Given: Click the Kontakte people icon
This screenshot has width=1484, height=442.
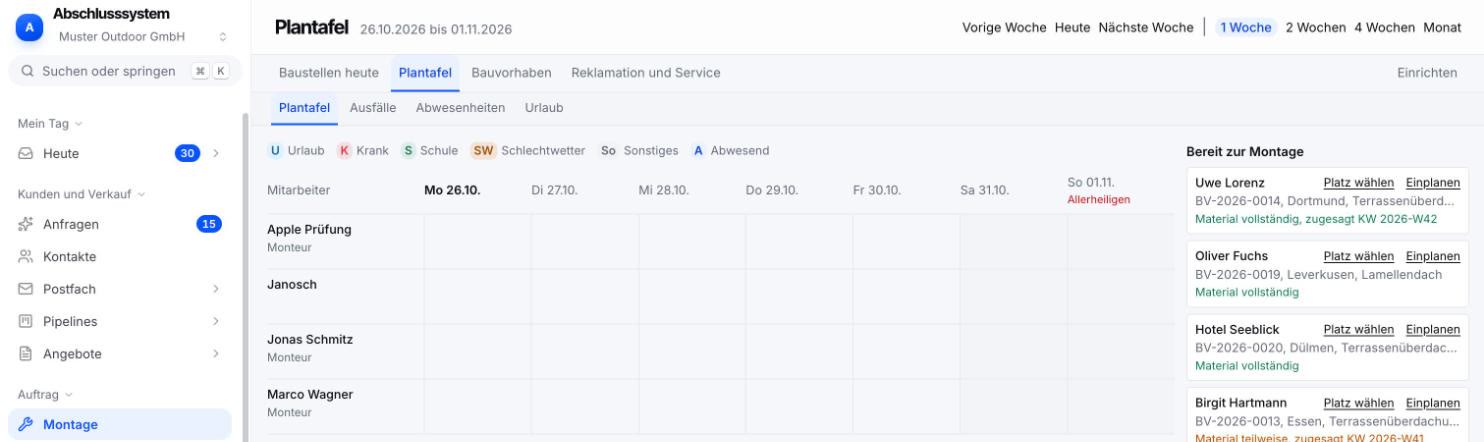Looking at the screenshot, I should pos(26,256).
